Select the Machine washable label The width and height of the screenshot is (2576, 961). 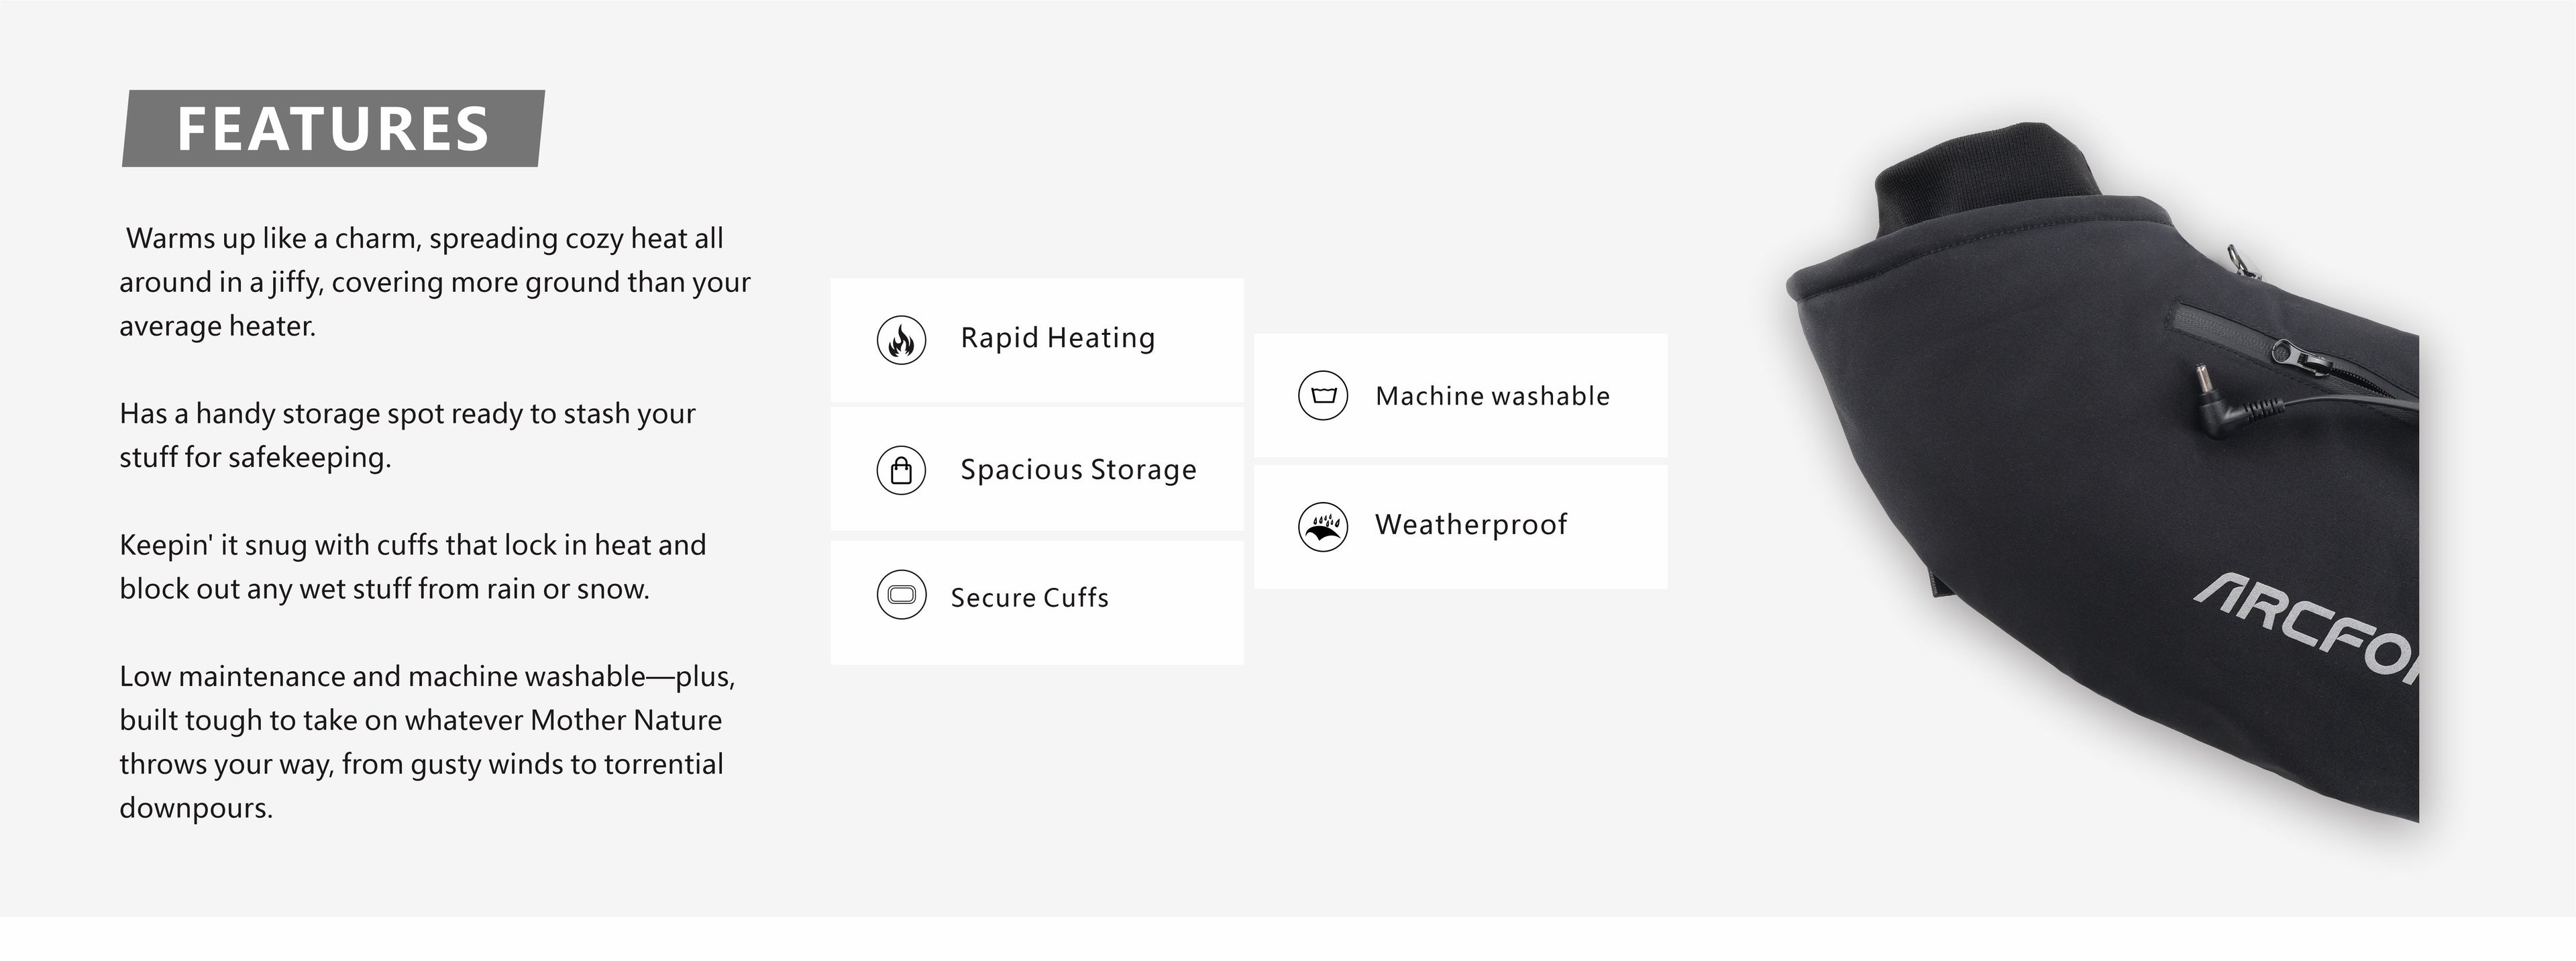pos(1492,396)
